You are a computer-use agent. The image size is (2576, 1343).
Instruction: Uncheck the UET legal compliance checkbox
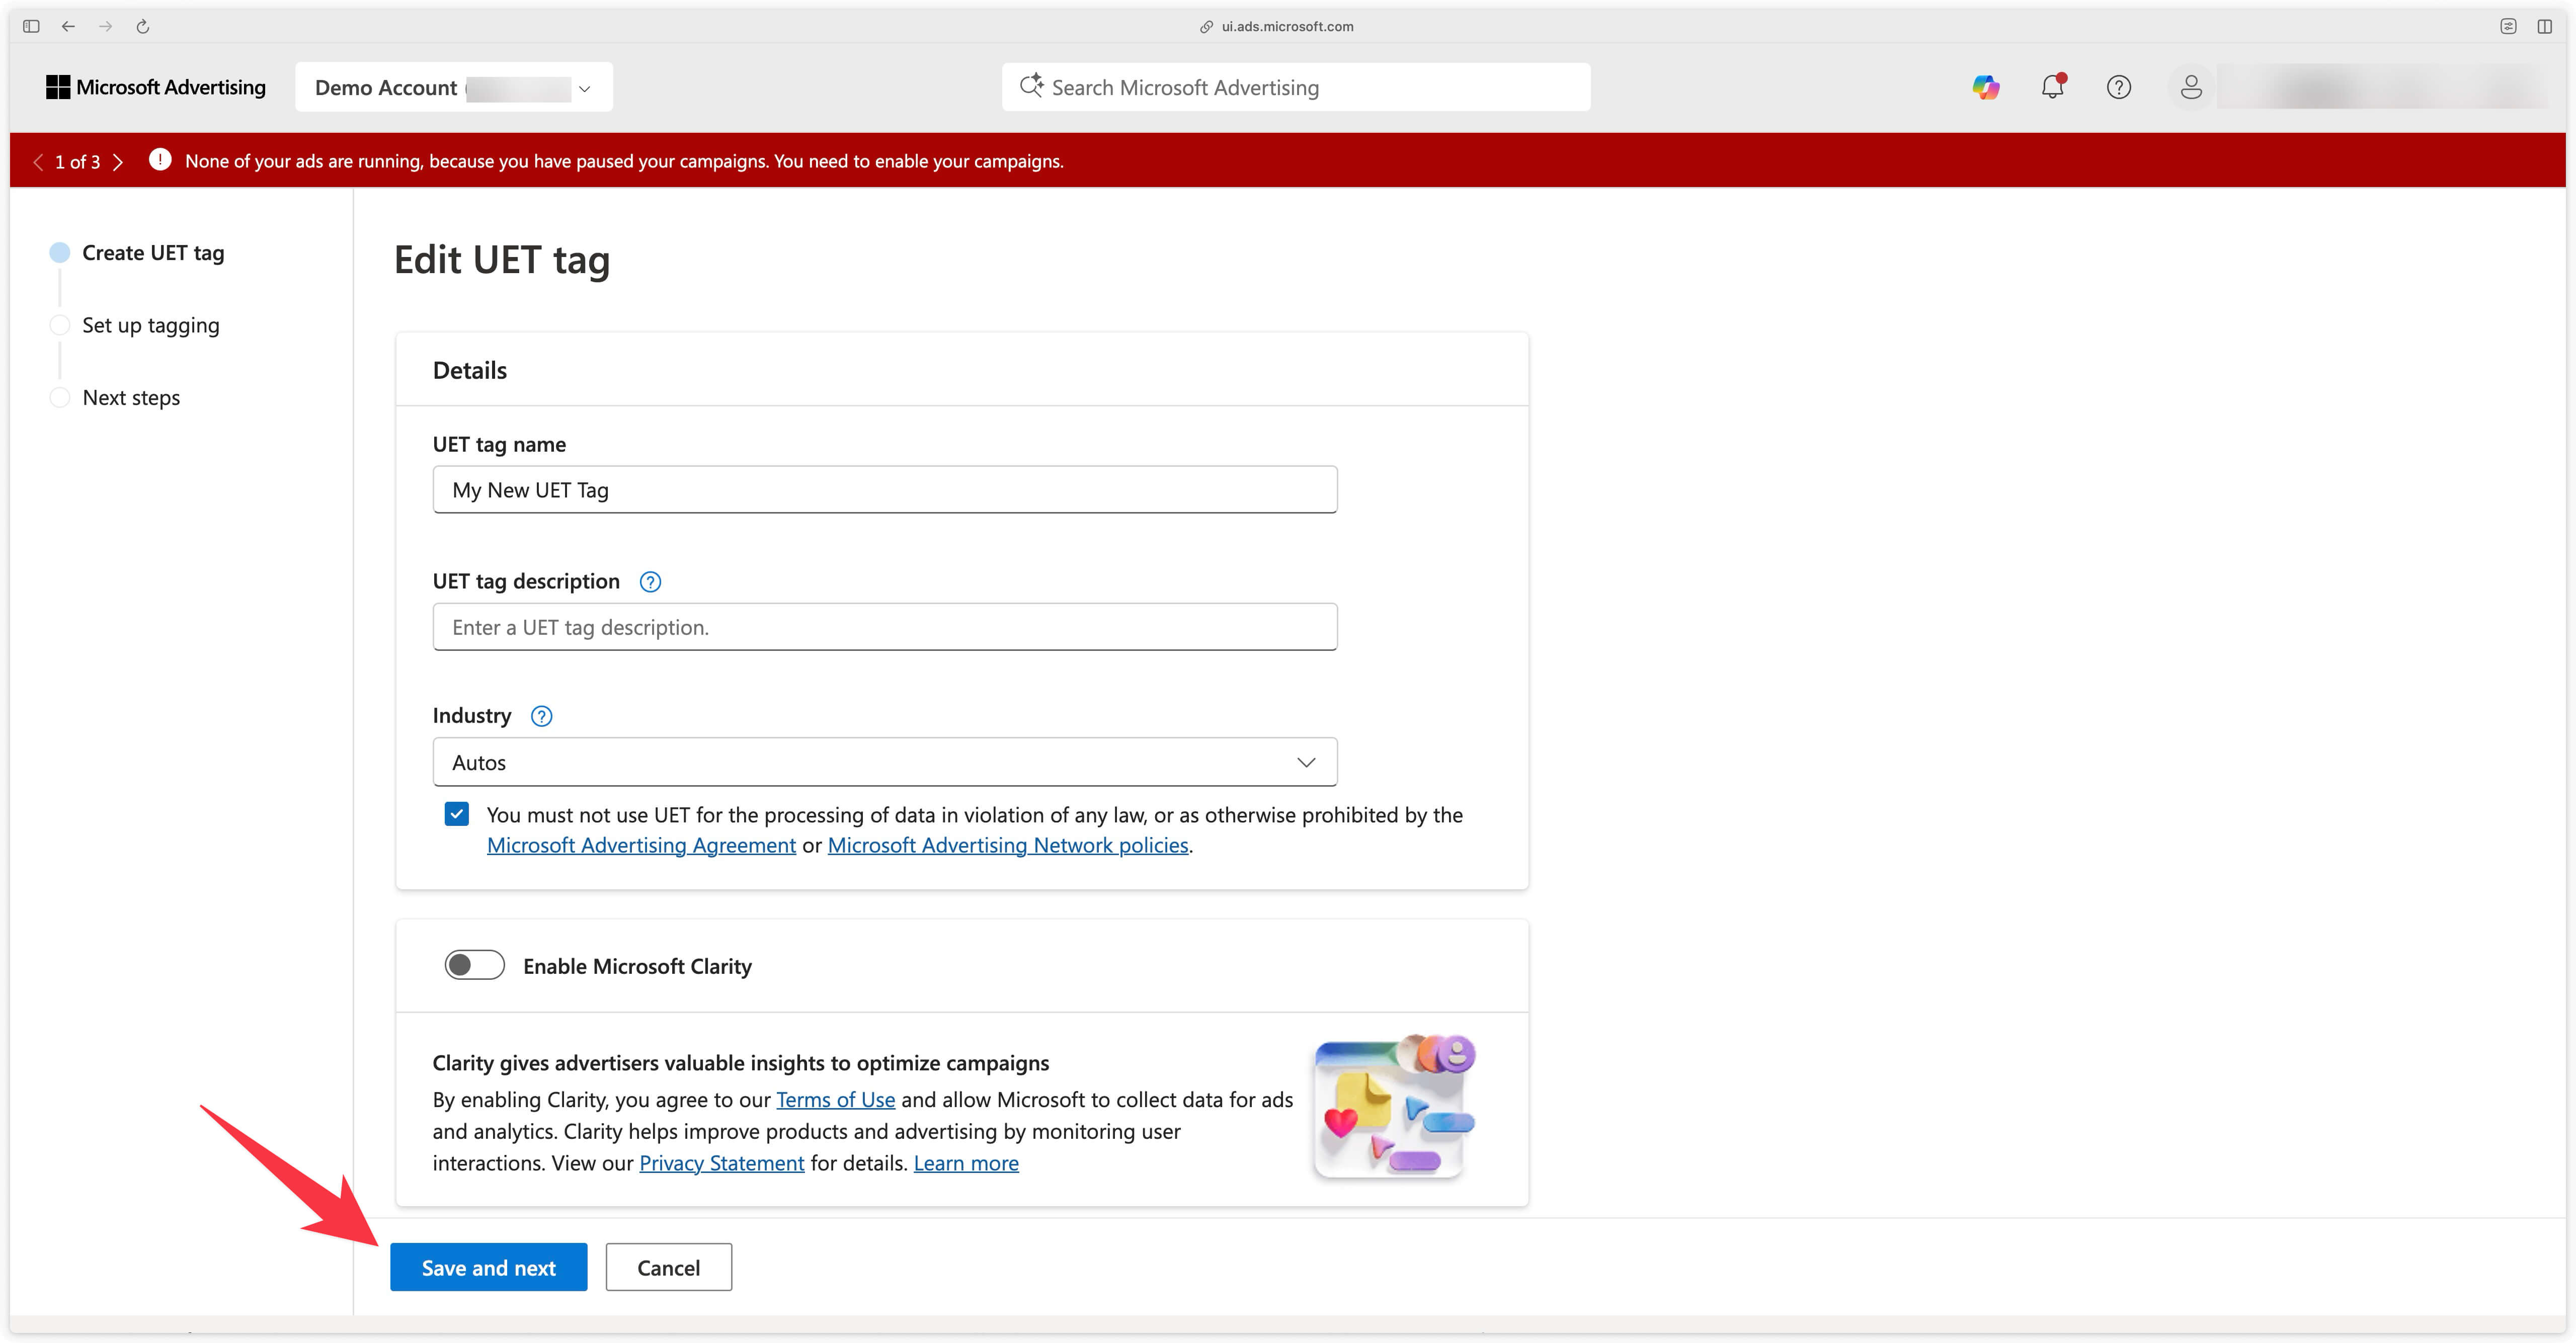pos(457,814)
